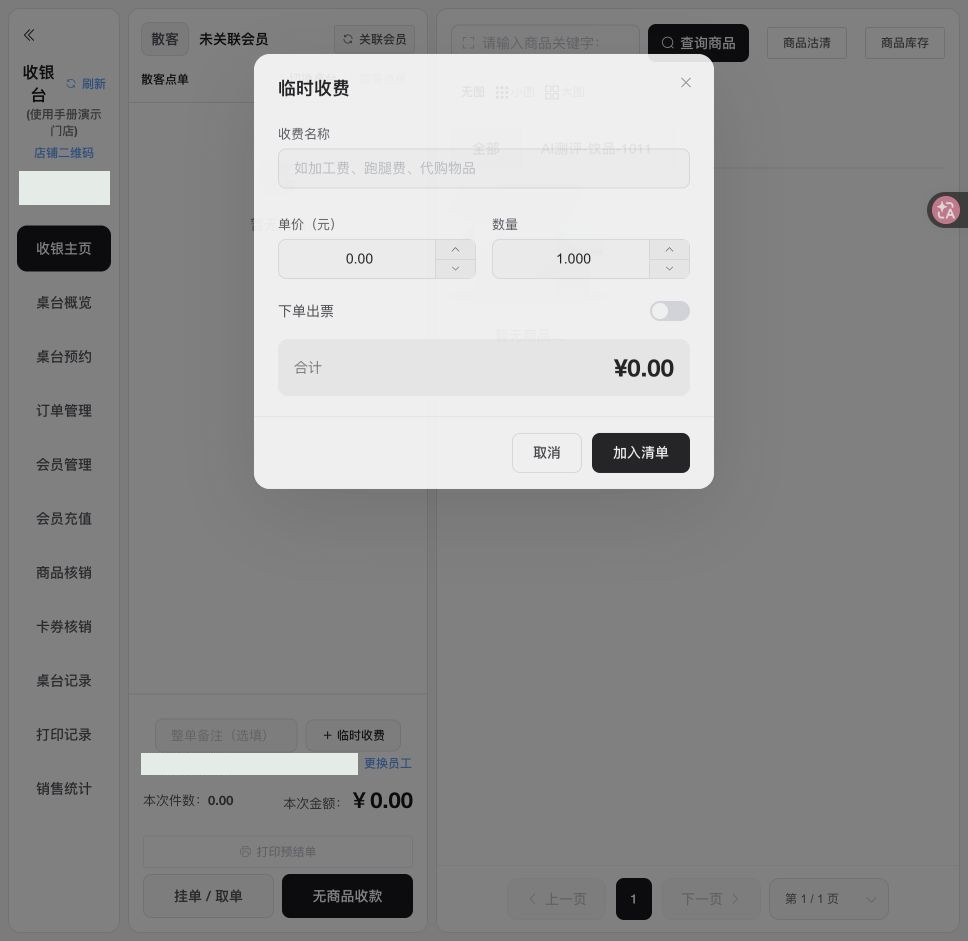This screenshot has width=968, height=941.
Task: Open 卡券核销 in the sidebar
Action: (64, 627)
